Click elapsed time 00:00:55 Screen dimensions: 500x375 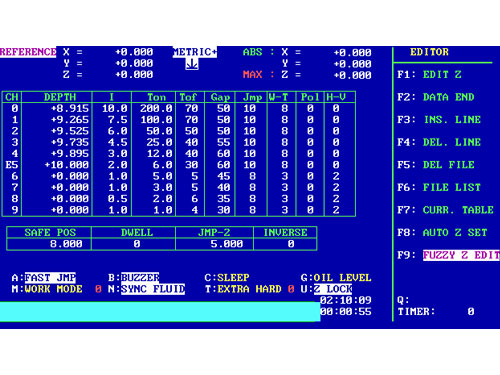coord(346,312)
